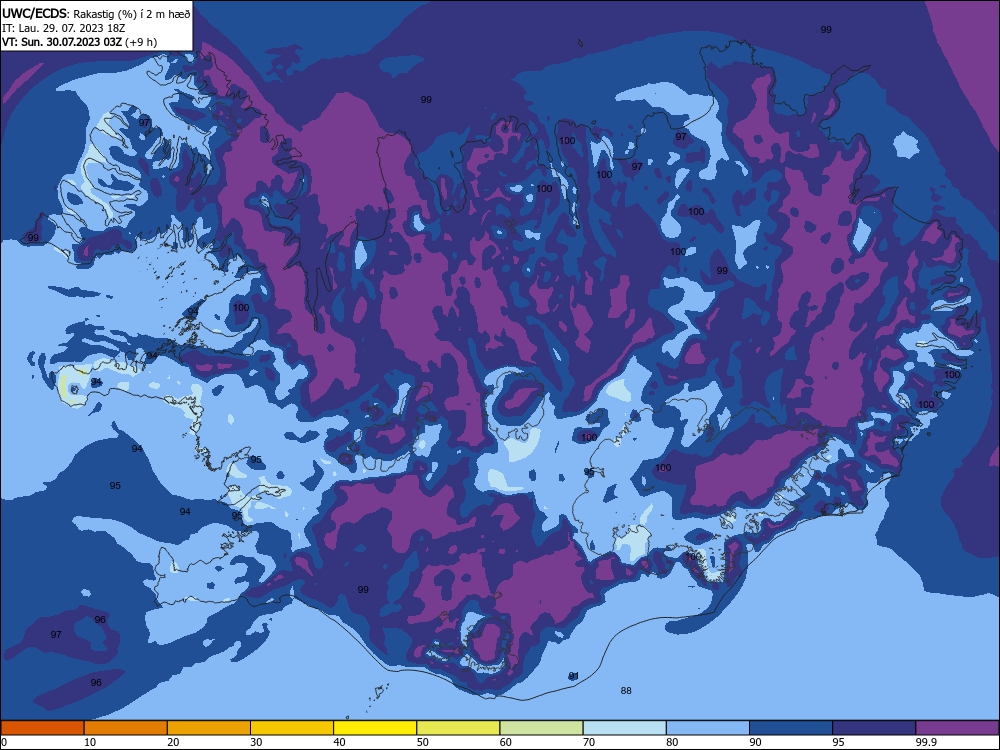Click the legend tick label '0'
This screenshot has height=750, width=1000.
[4, 742]
